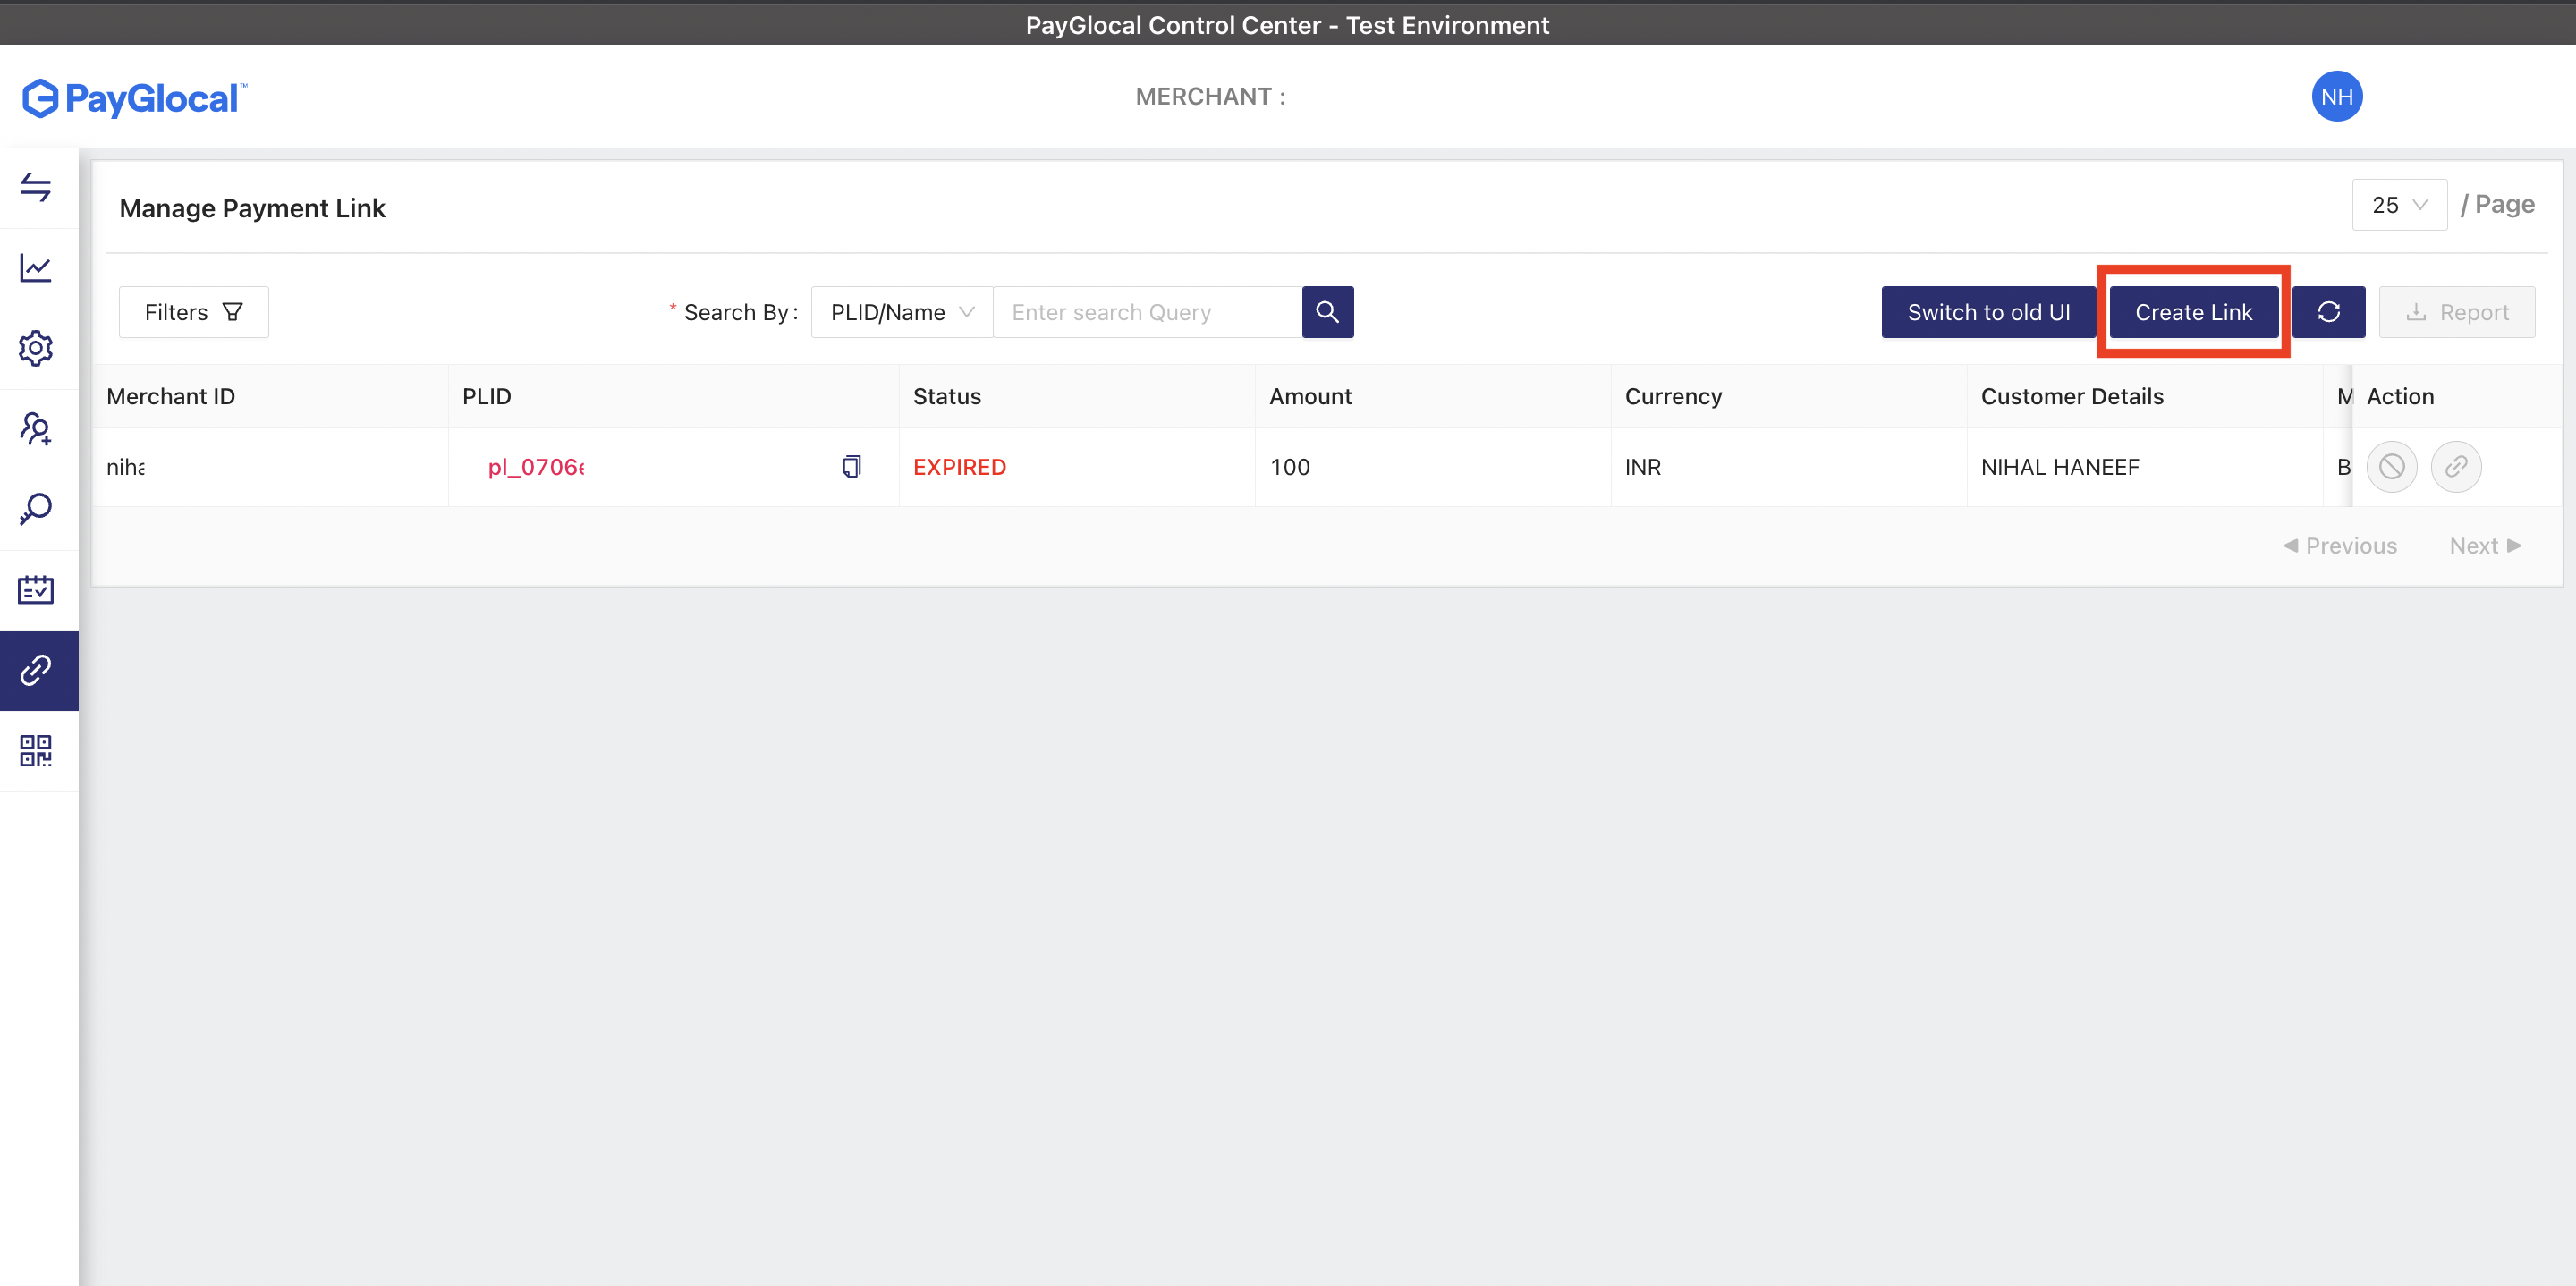Open the settings gear sidebar icon
The height and width of the screenshot is (1286, 2576).
pyautogui.click(x=36, y=348)
